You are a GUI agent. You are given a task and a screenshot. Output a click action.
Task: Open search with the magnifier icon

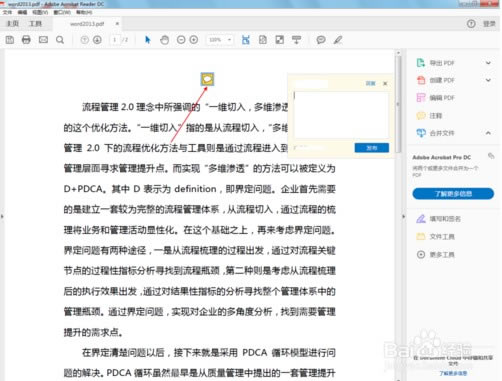[x=60, y=40]
